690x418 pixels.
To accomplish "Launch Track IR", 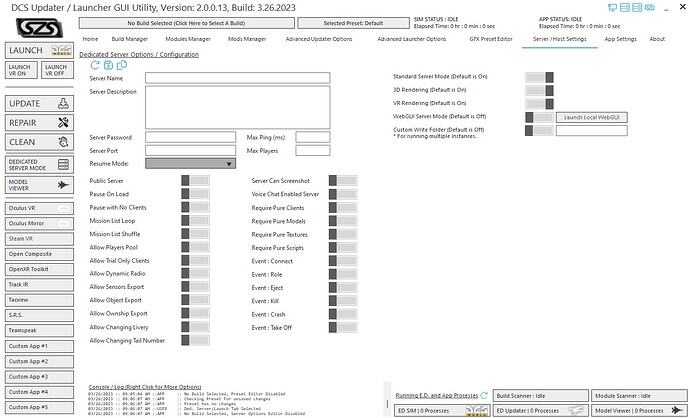I will [x=39, y=285].
